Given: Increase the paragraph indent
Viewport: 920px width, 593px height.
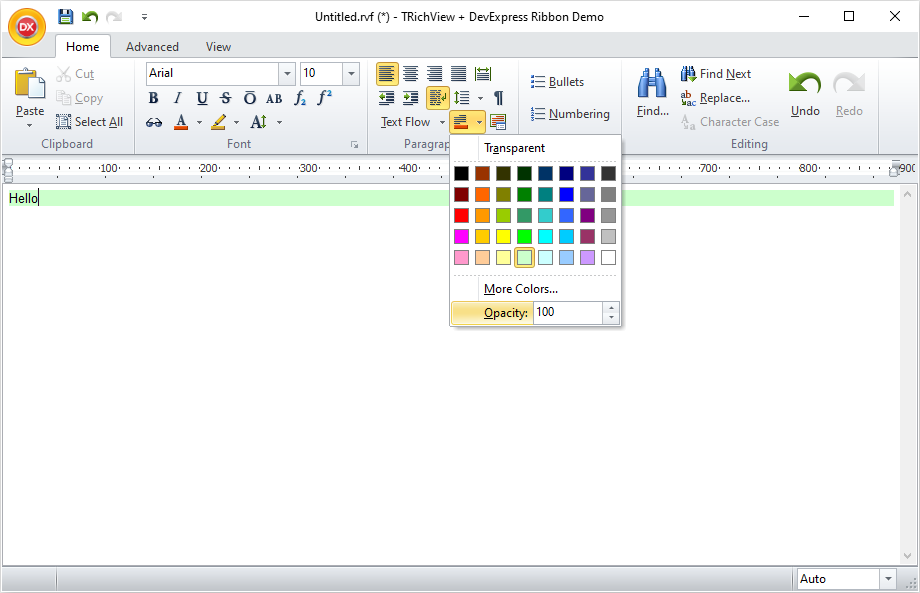Looking at the screenshot, I should pos(411,98).
